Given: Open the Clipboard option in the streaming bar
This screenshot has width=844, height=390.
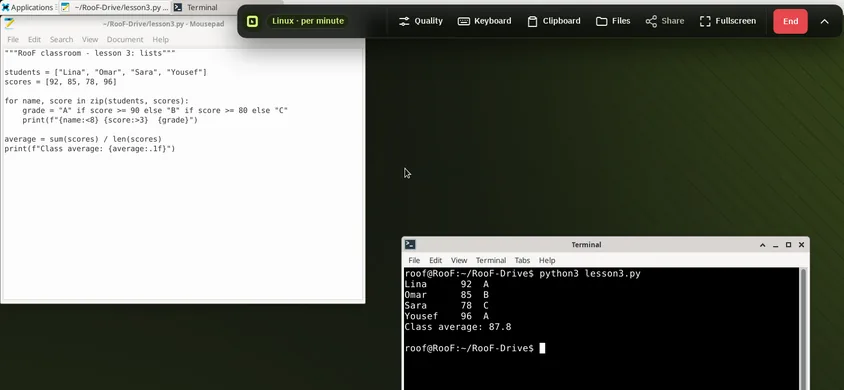Looking at the screenshot, I should 554,21.
